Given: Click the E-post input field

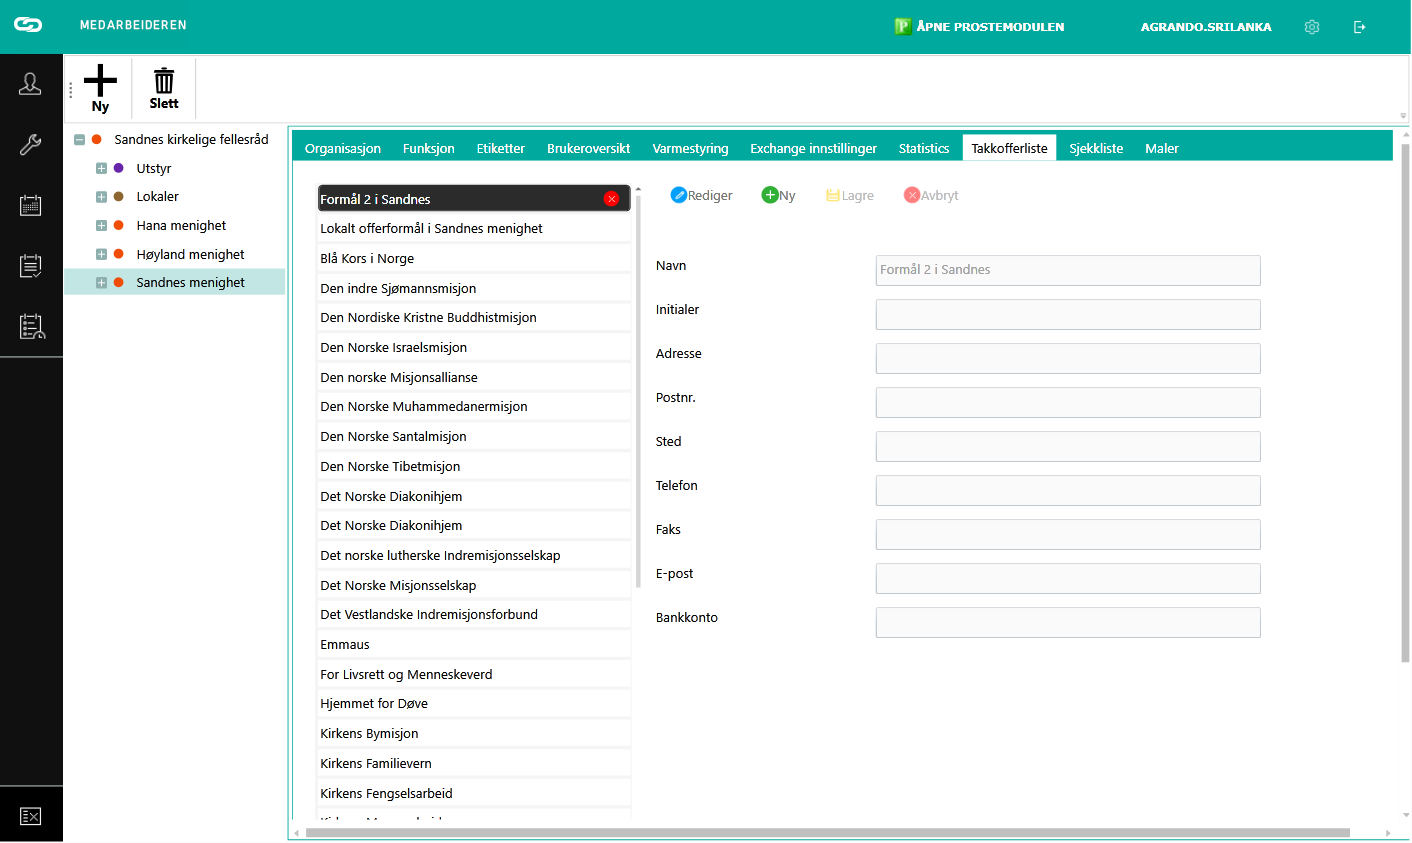Looking at the screenshot, I should click(1068, 578).
